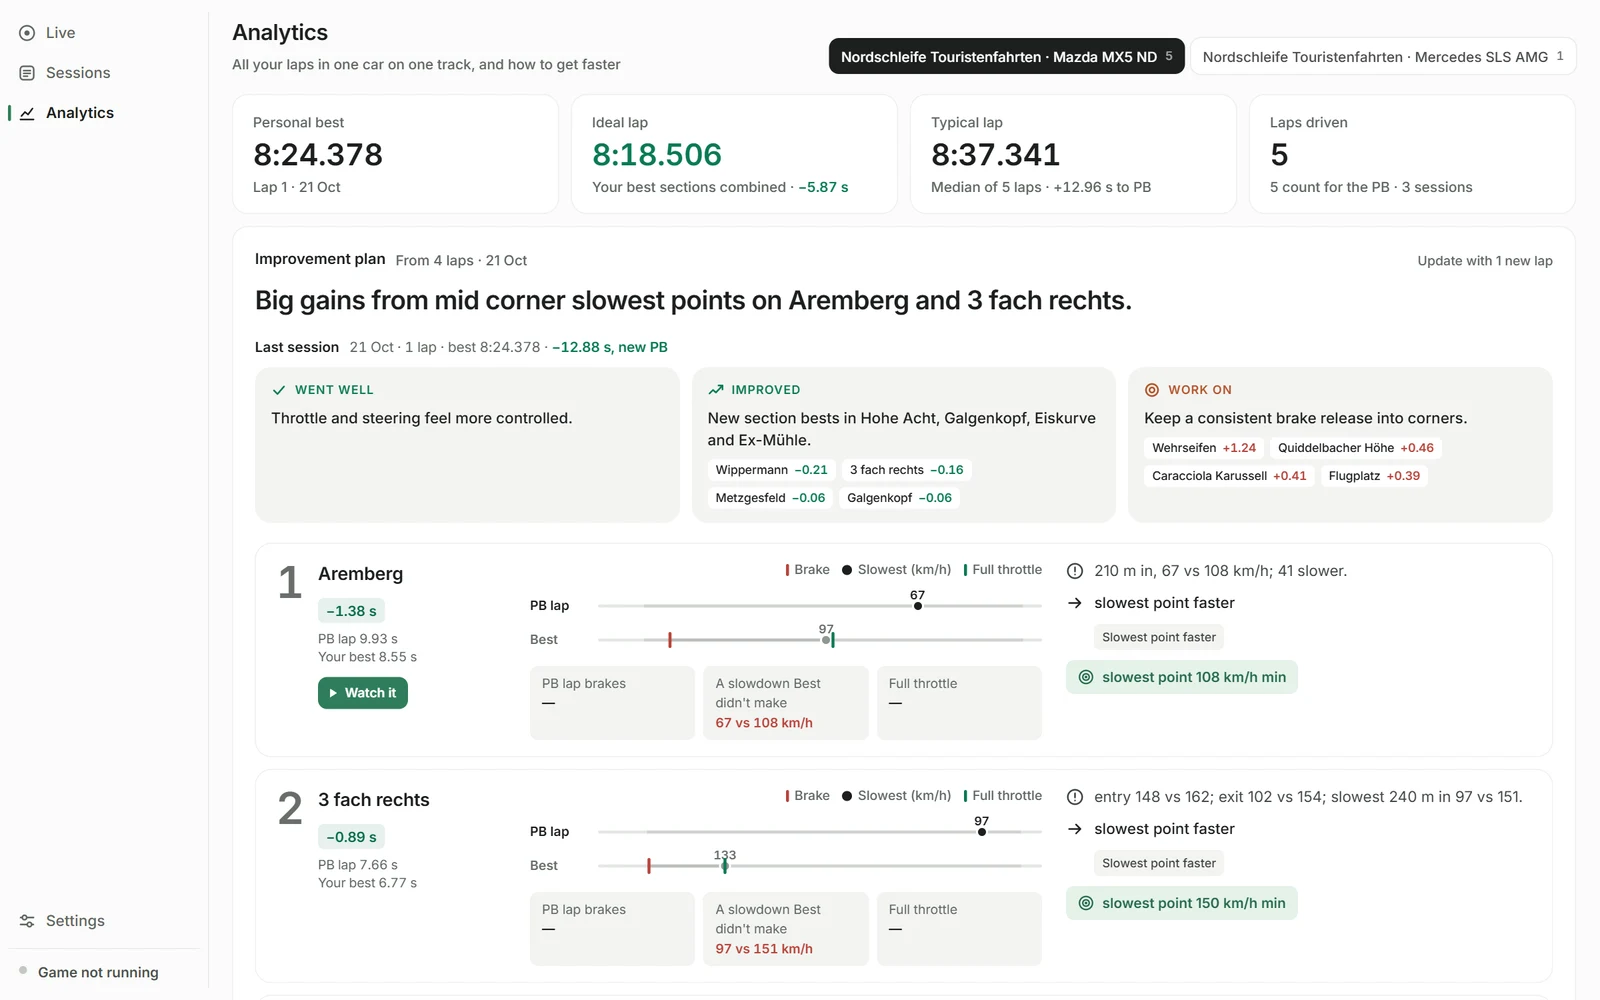The image size is (1600, 1000).
Task: Click the Work On target icon
Action: click(1152, 390)
